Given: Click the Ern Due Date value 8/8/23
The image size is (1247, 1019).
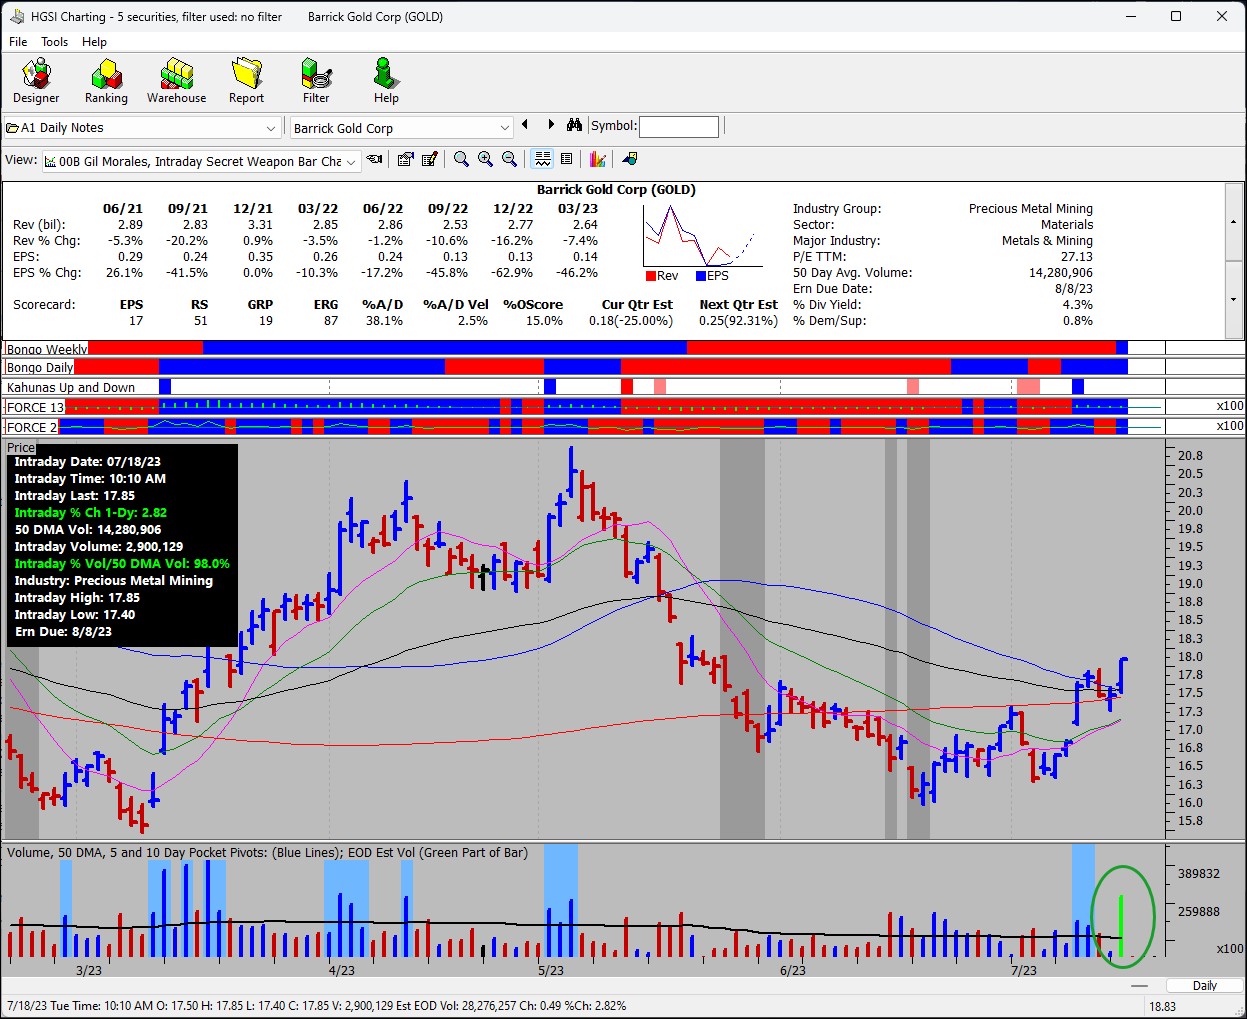Looking at the screenshot, I should (x=1073, y=289).
